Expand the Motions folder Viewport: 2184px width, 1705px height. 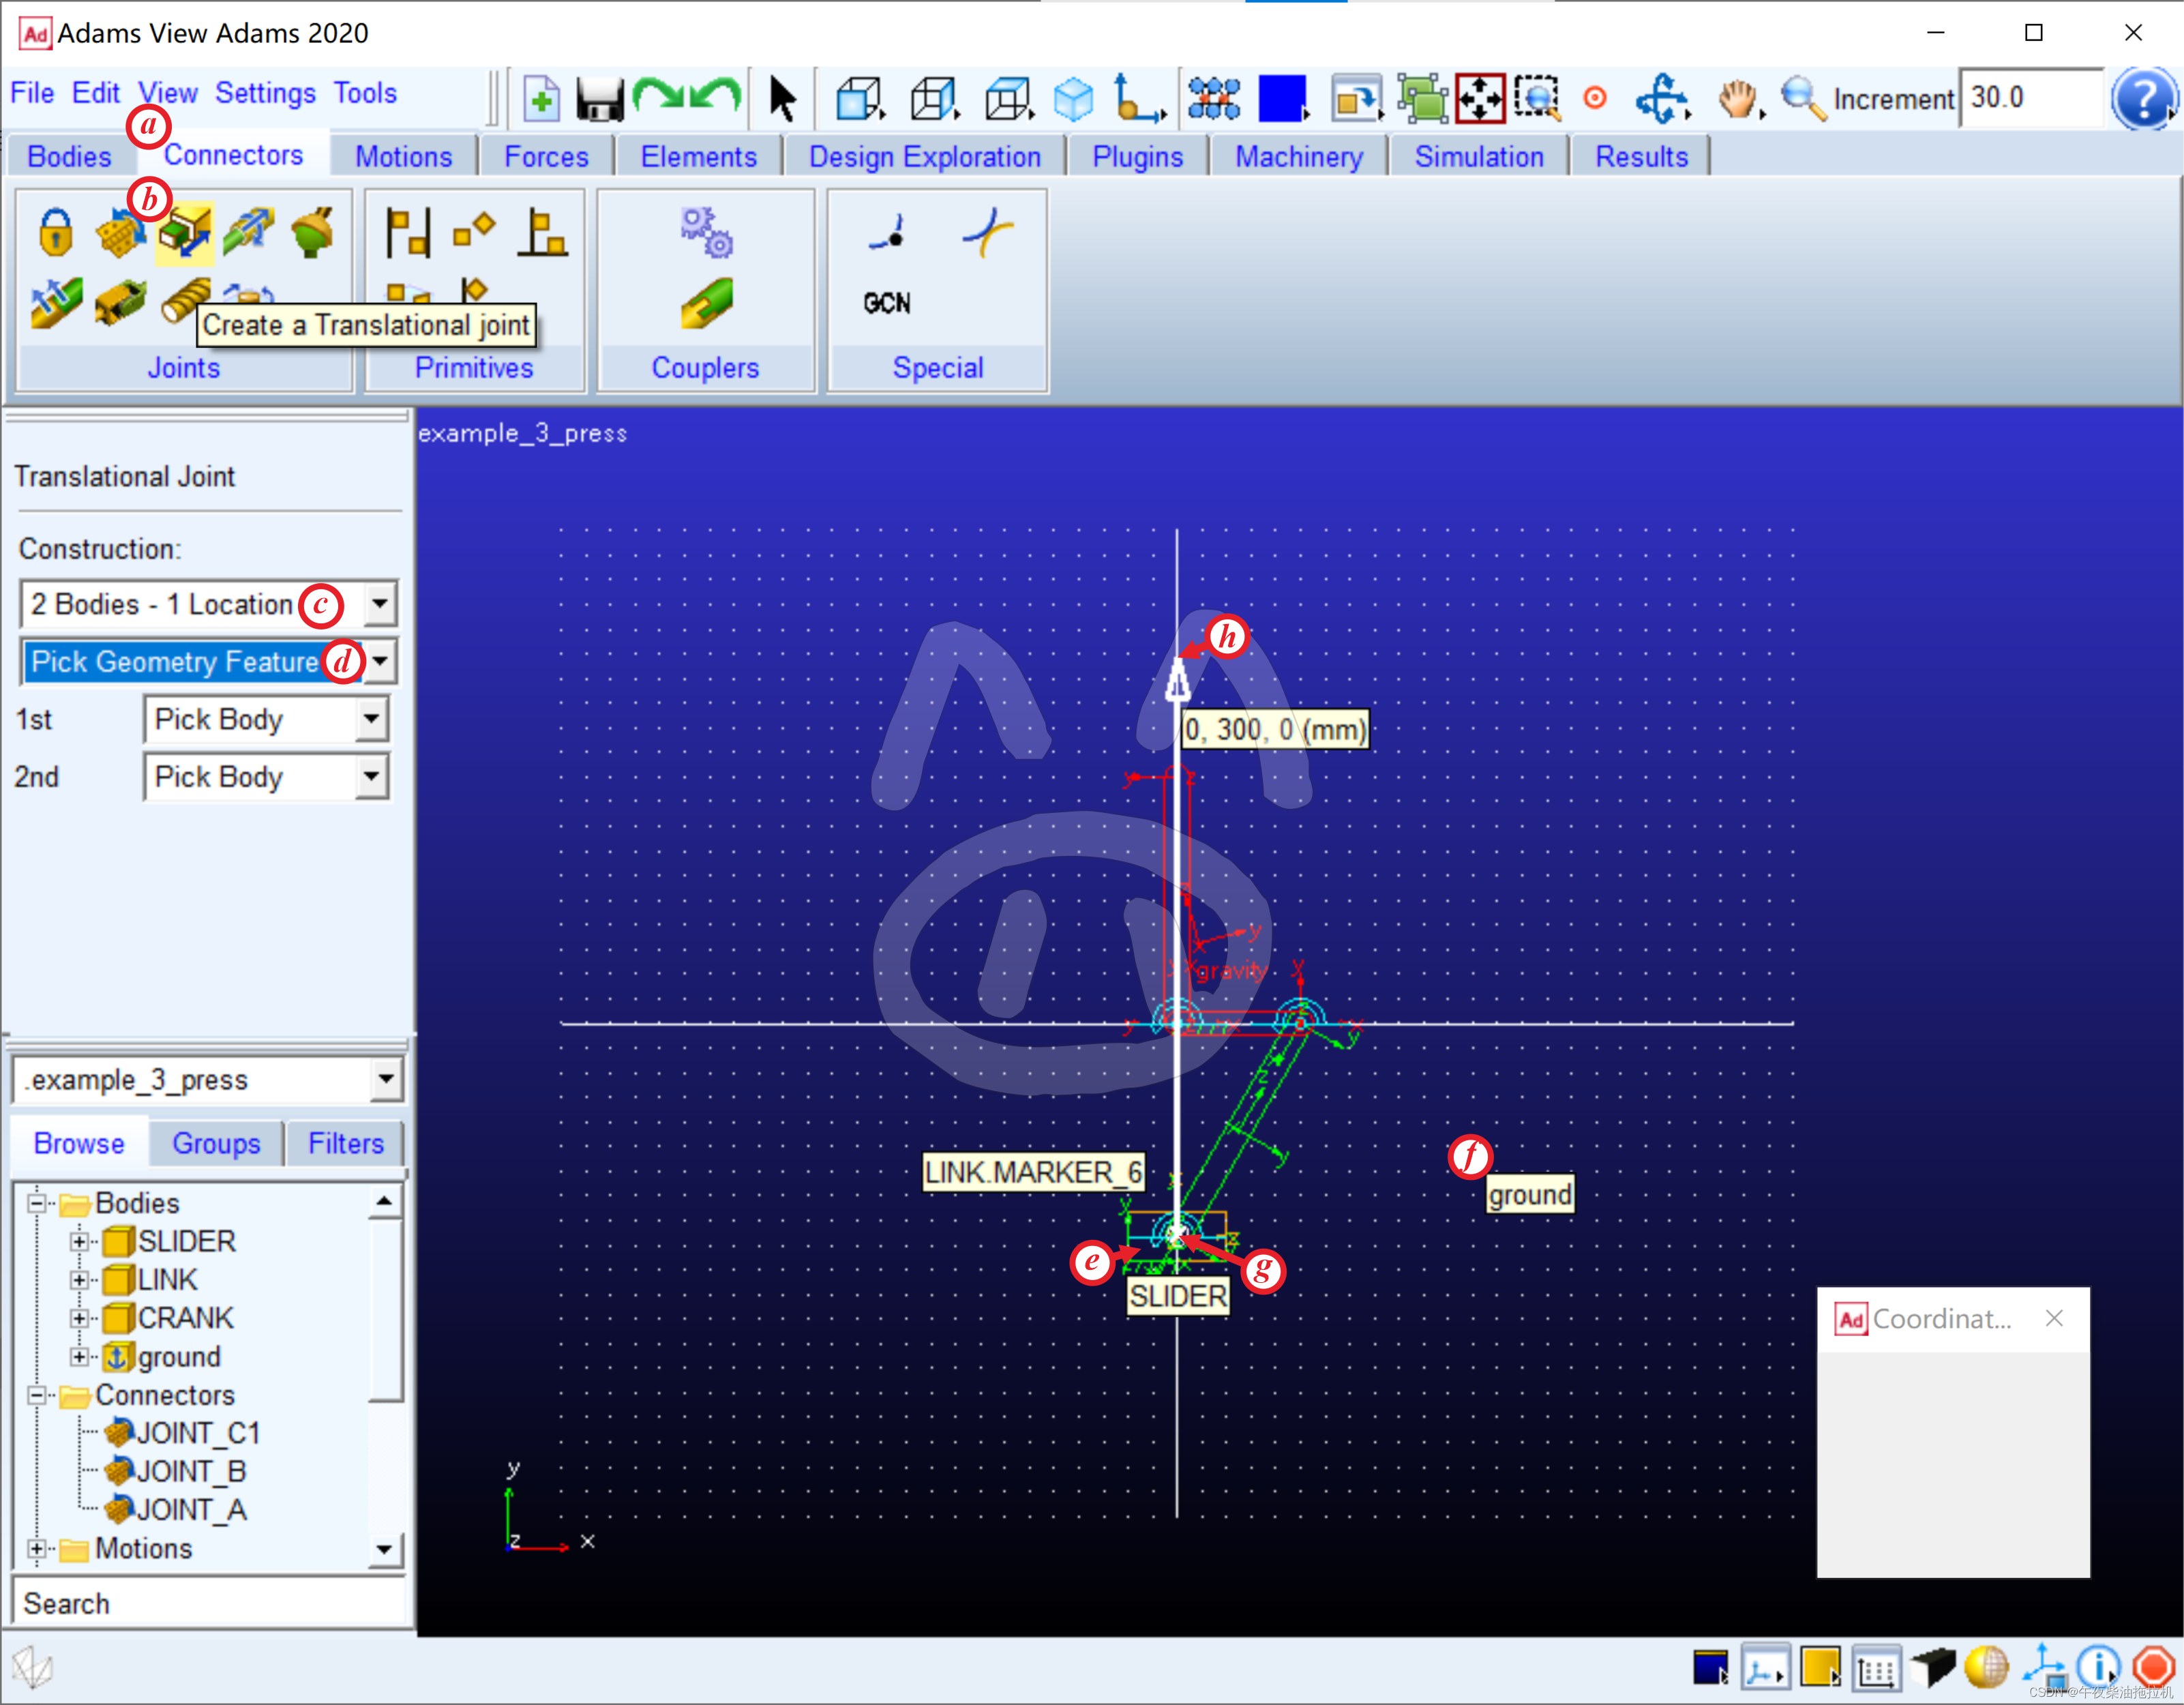[37, 1550]
